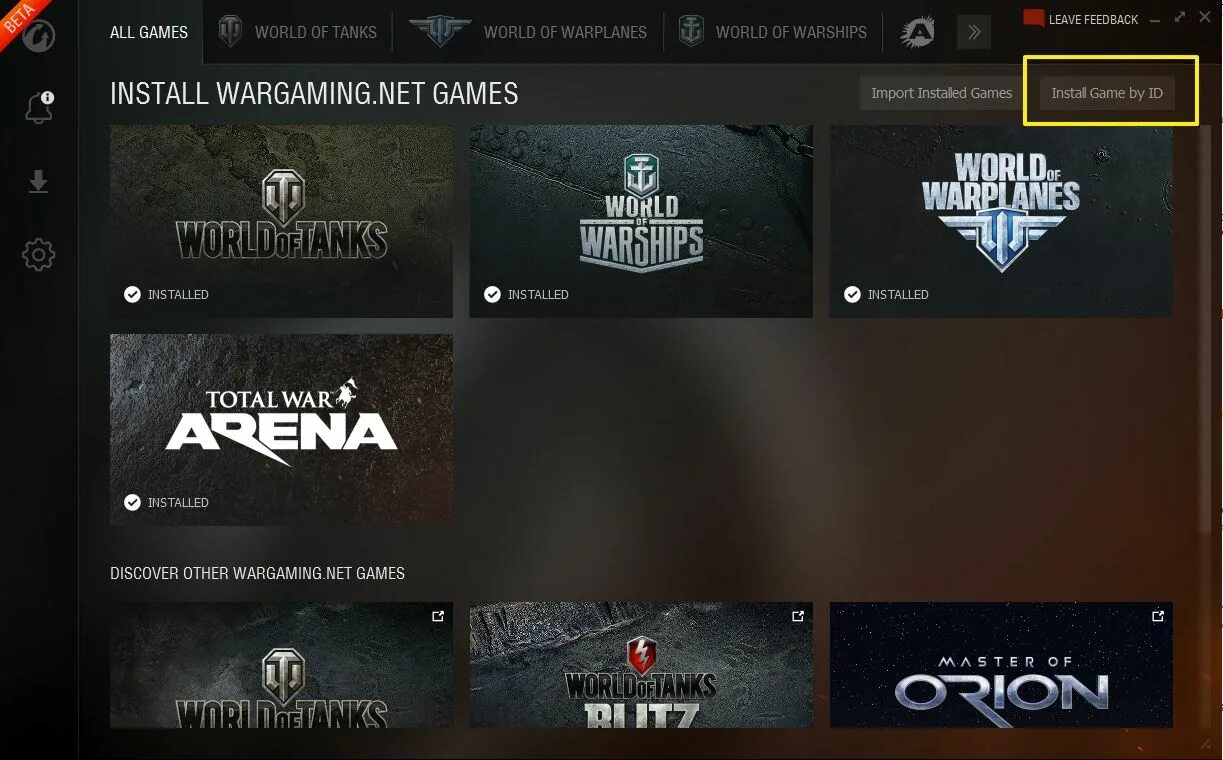
Task: Click installed checkmark on World of Warships card
Action: 492,294
